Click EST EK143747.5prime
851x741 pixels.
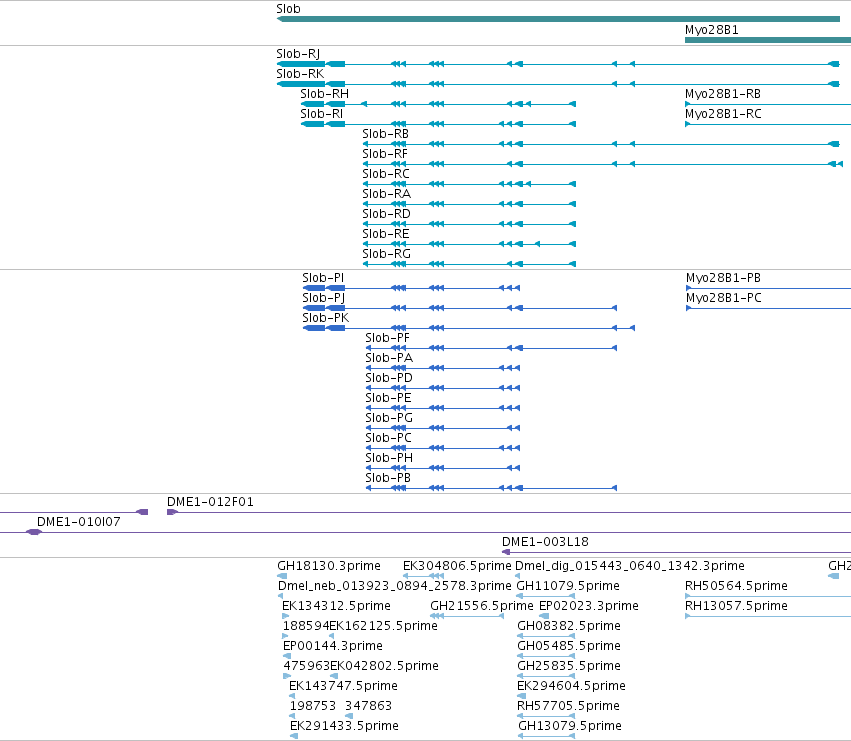point(343,686)
